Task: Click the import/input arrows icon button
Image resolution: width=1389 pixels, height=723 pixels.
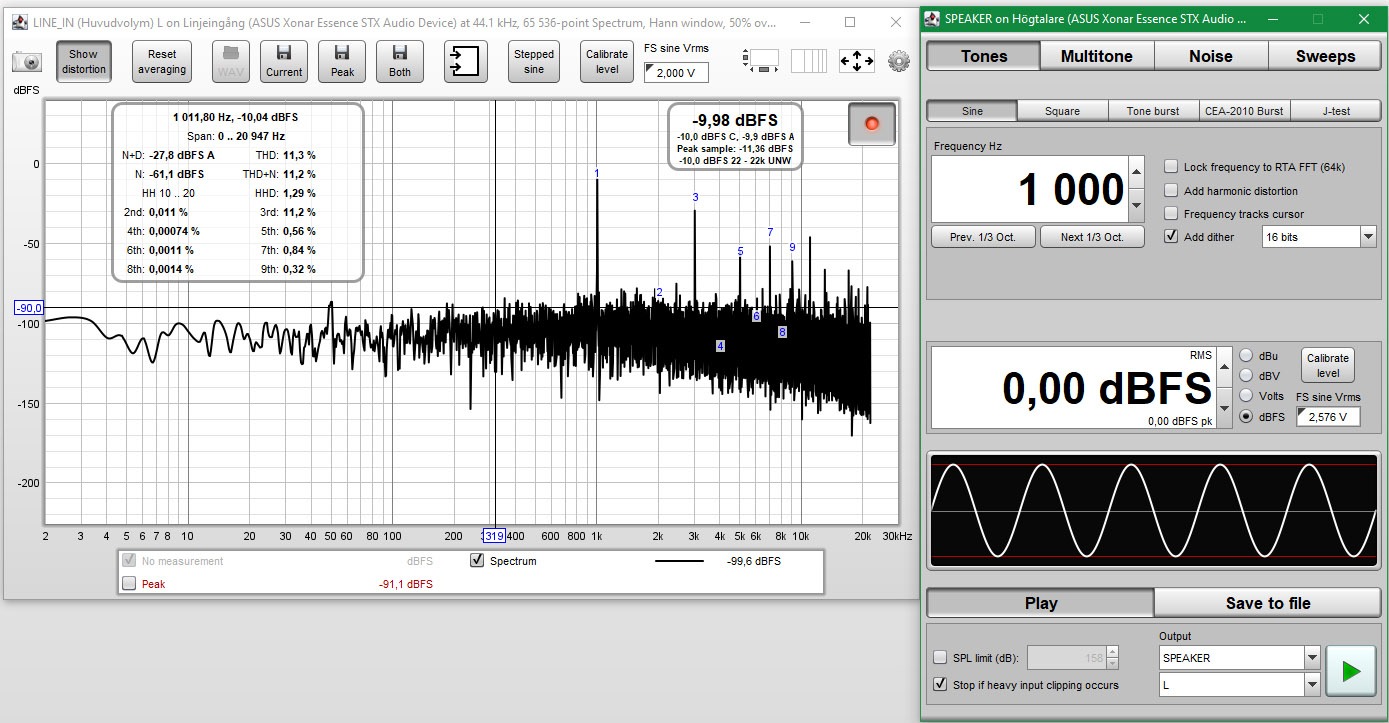Action: click(x=465, y=61)
